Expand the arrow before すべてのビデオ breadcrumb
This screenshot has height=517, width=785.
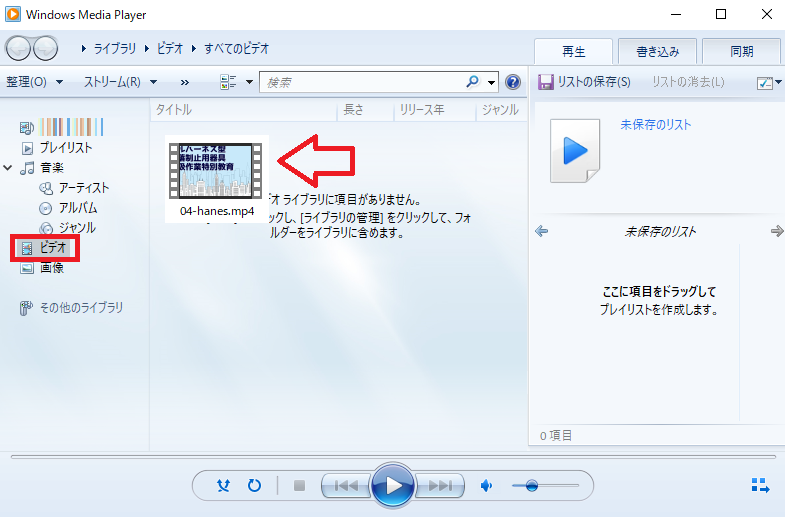[194, 49]
